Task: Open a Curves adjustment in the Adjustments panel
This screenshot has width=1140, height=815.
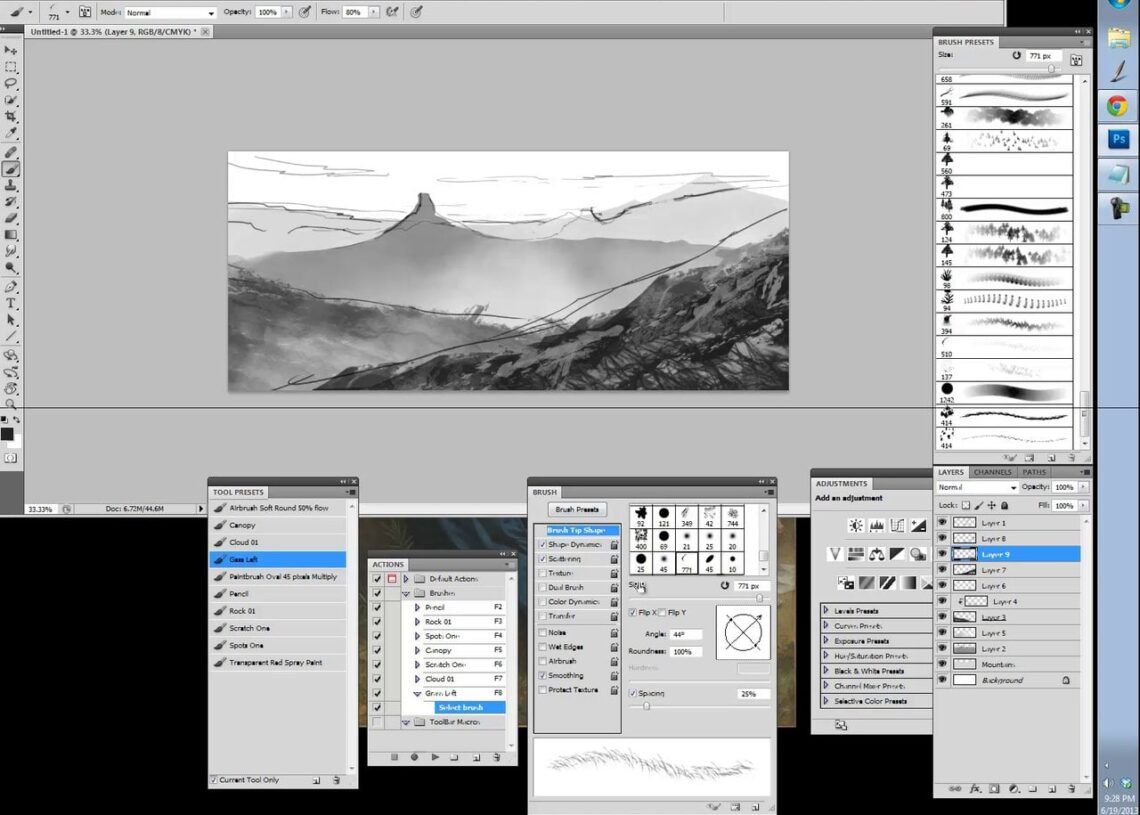Action: 896,525
